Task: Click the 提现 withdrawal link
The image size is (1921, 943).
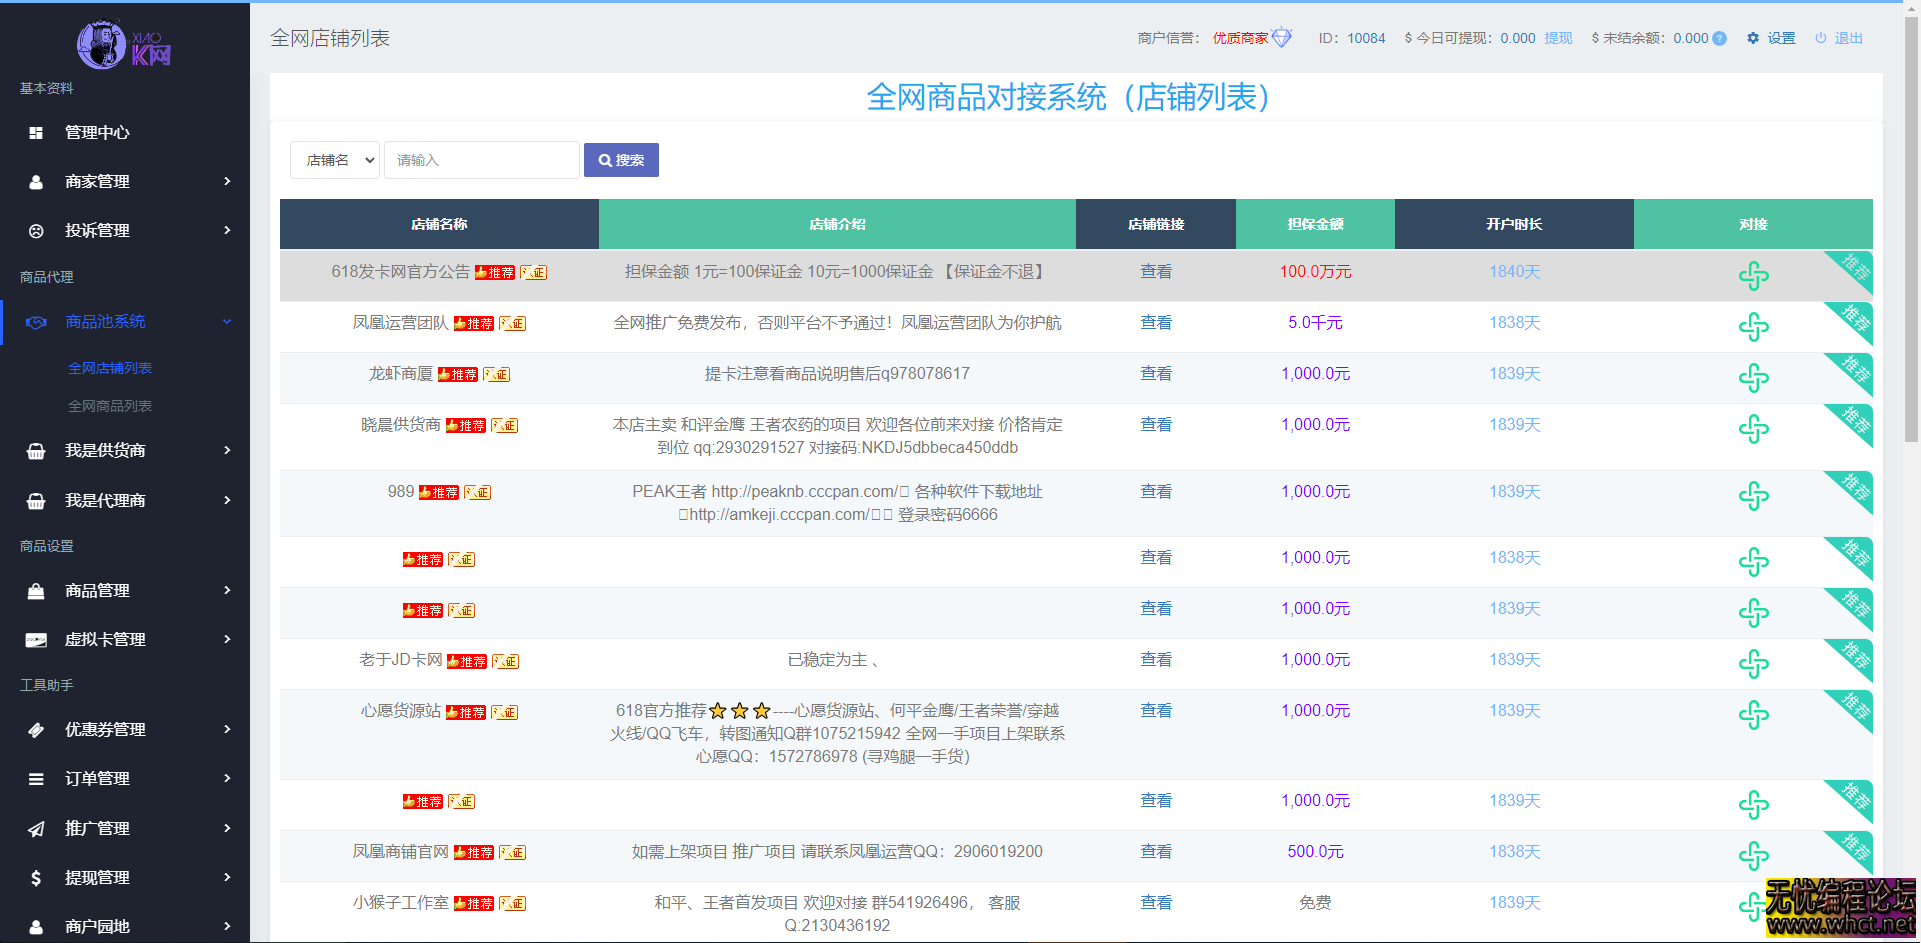Action: [x=1557, y=38]
